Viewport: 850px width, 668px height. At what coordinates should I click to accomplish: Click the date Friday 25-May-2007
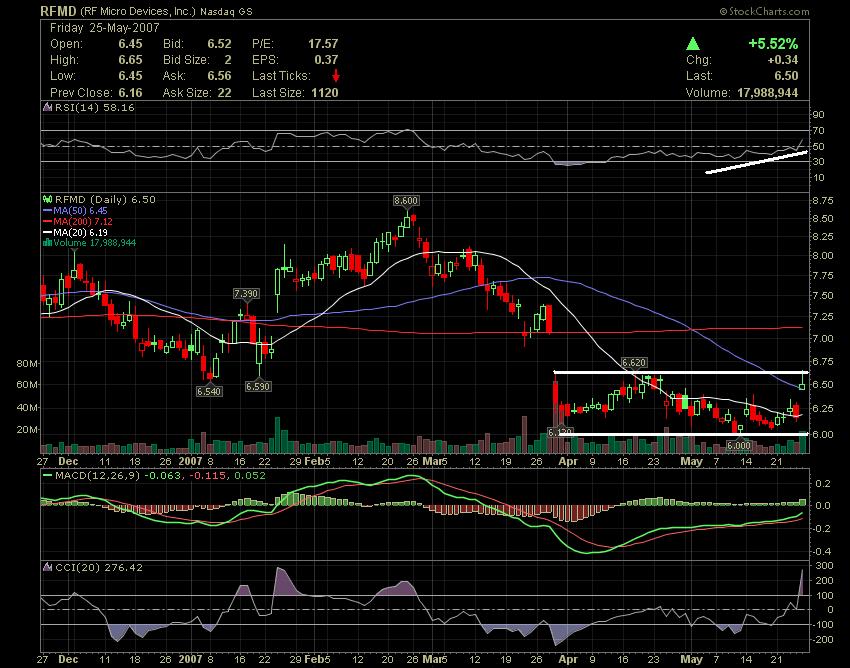[104, 28]
